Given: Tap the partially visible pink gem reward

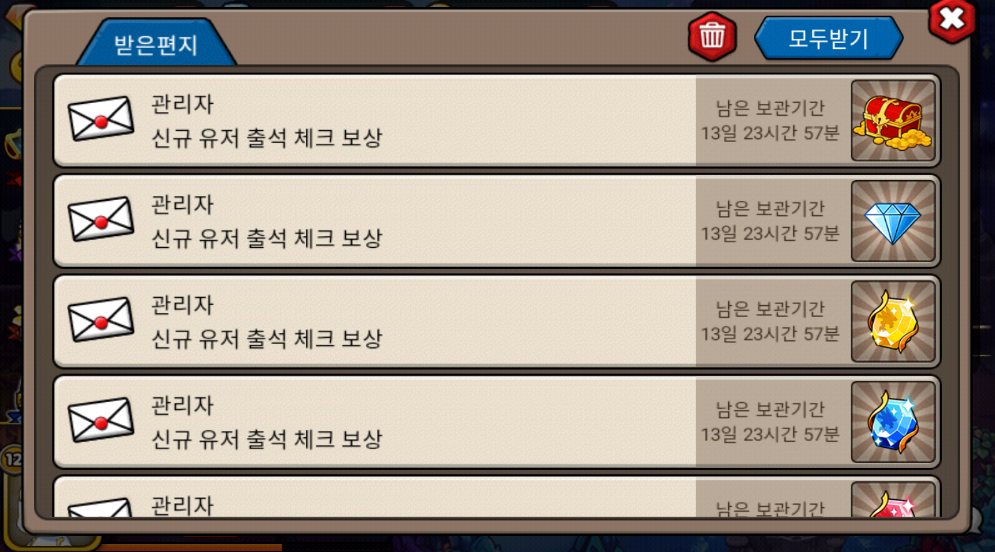Looking at the screenshot, I should [893, 500].
